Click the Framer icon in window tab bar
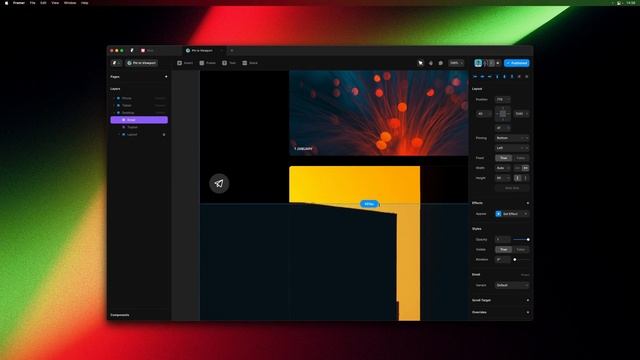This screenshot has height=360, width=640. click(x=132, y=50)
